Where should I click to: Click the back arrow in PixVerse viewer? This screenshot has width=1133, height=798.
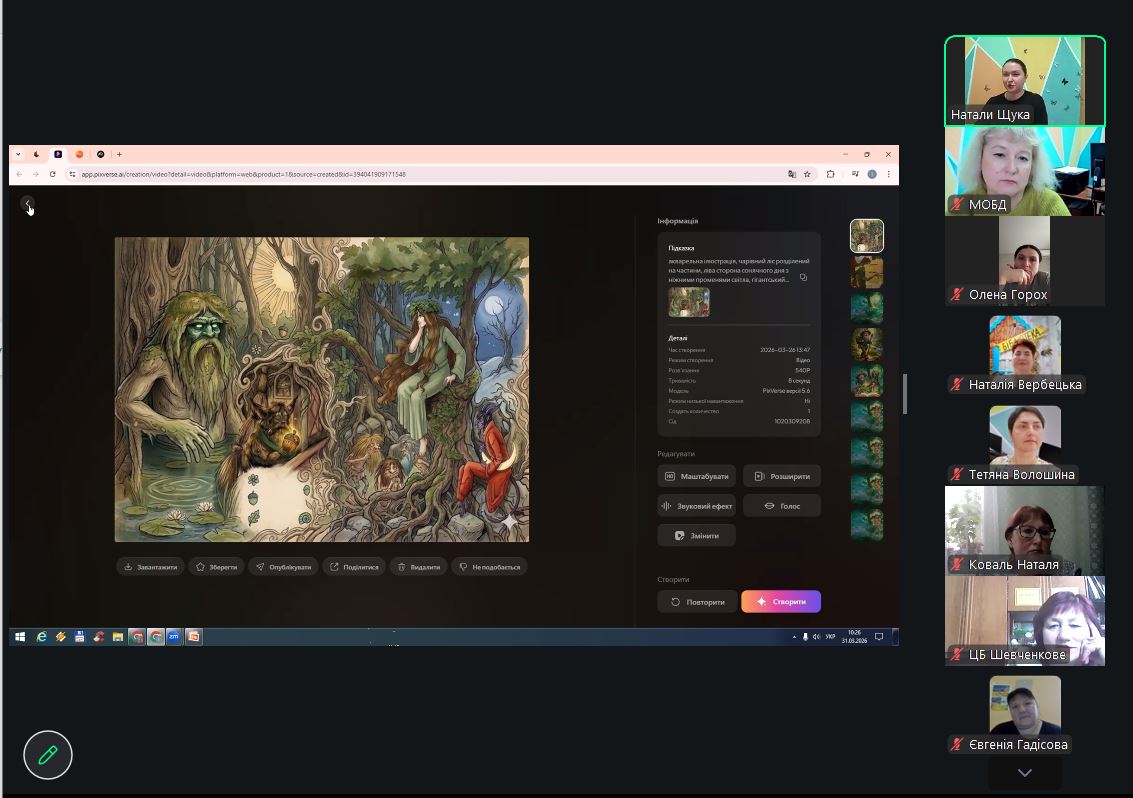(28, 204)
